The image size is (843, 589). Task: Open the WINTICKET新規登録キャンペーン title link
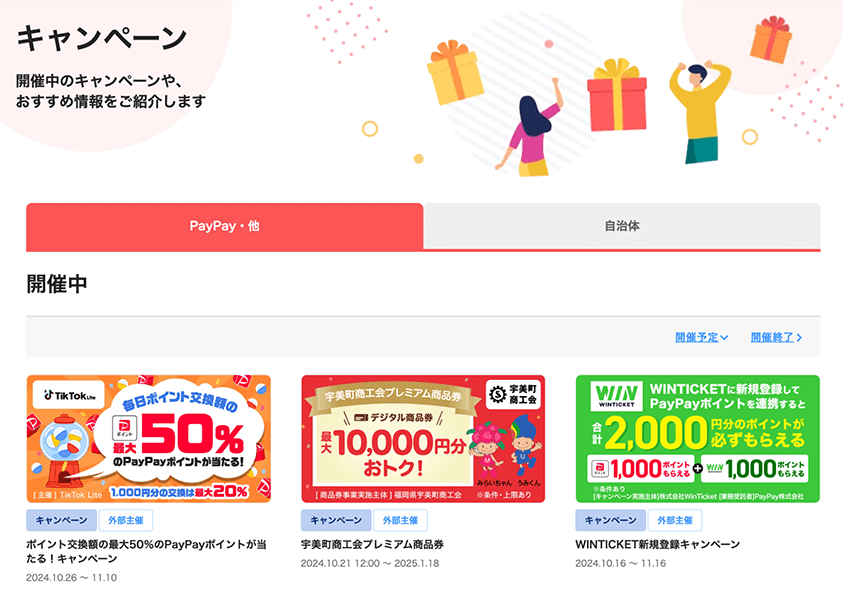coord(658,544)
